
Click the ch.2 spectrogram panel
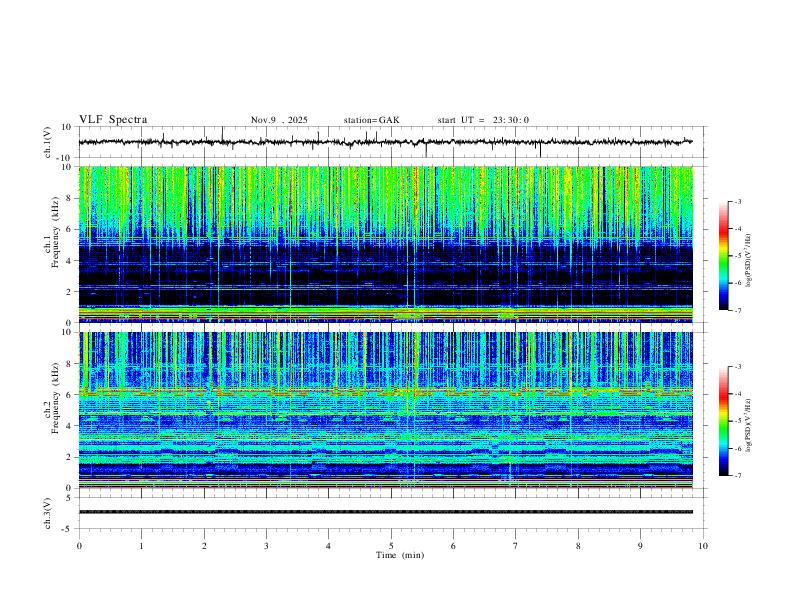[x=386, y=410]
